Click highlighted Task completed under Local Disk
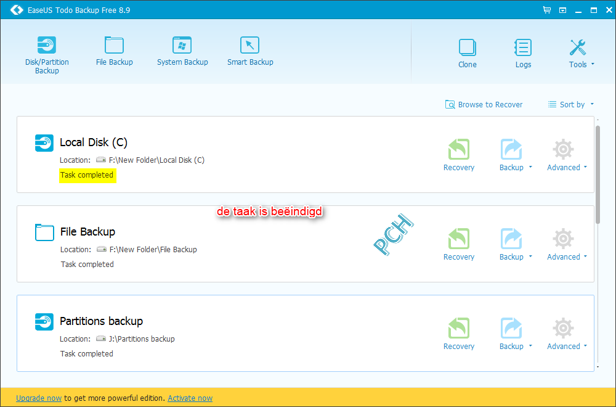The height and width of the screenshot is (408, 616). [88, 176]
